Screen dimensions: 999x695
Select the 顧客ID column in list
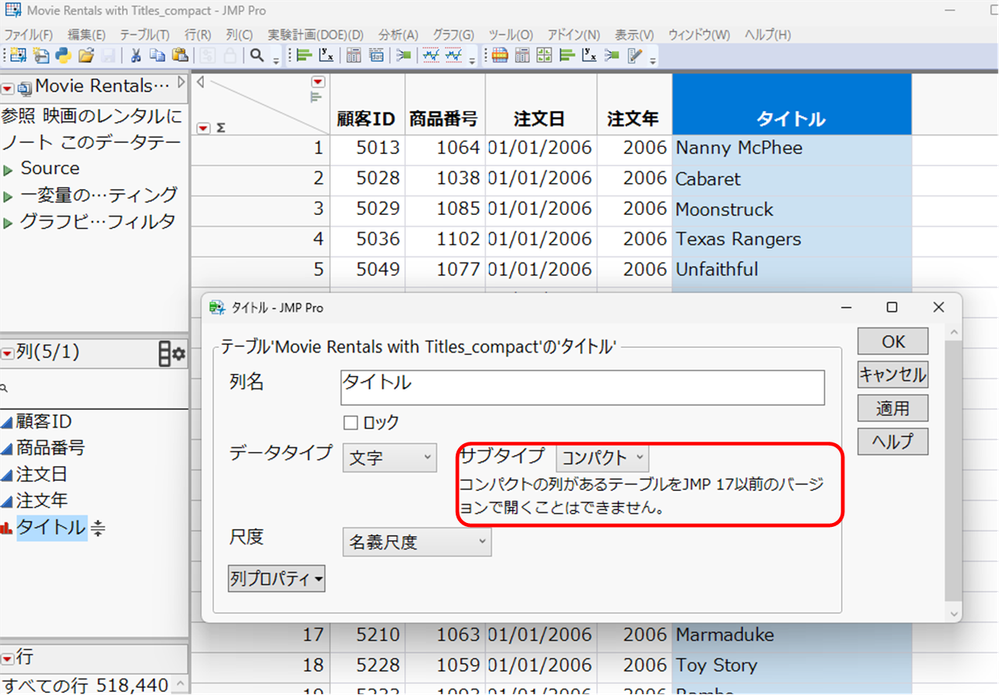[x=43, y=422]
